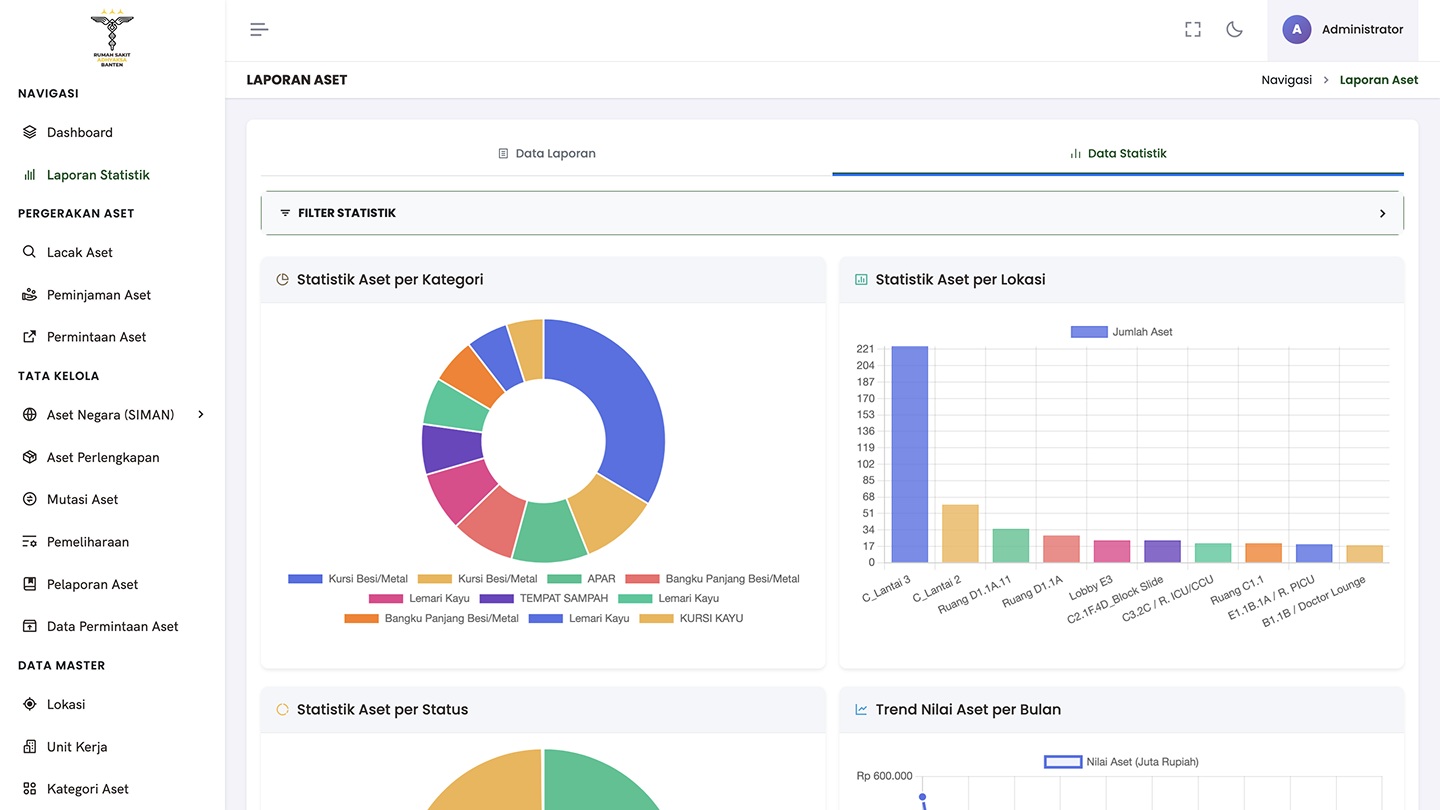Click the 'Statistik Aset per Kategori' heading

click(390, 280)
